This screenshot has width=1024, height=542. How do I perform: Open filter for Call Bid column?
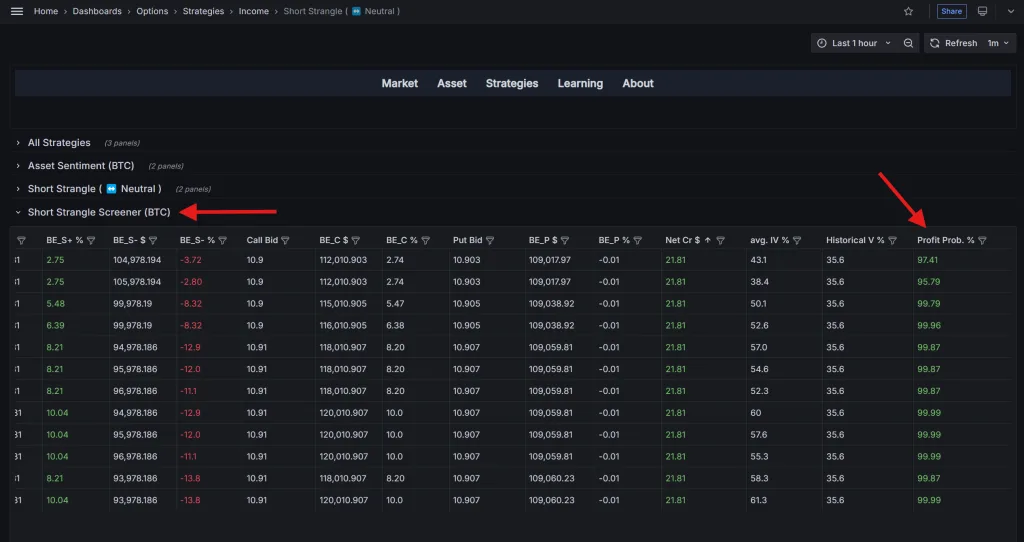point(285,240)
